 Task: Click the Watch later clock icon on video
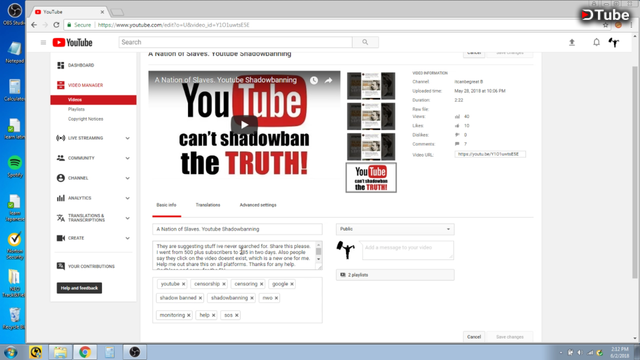click(313, 80)
